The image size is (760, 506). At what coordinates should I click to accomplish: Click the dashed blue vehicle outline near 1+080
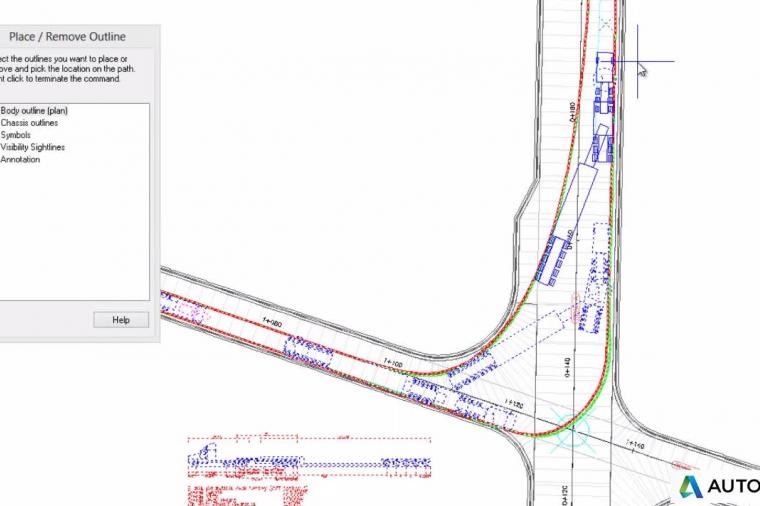(310, 352)
